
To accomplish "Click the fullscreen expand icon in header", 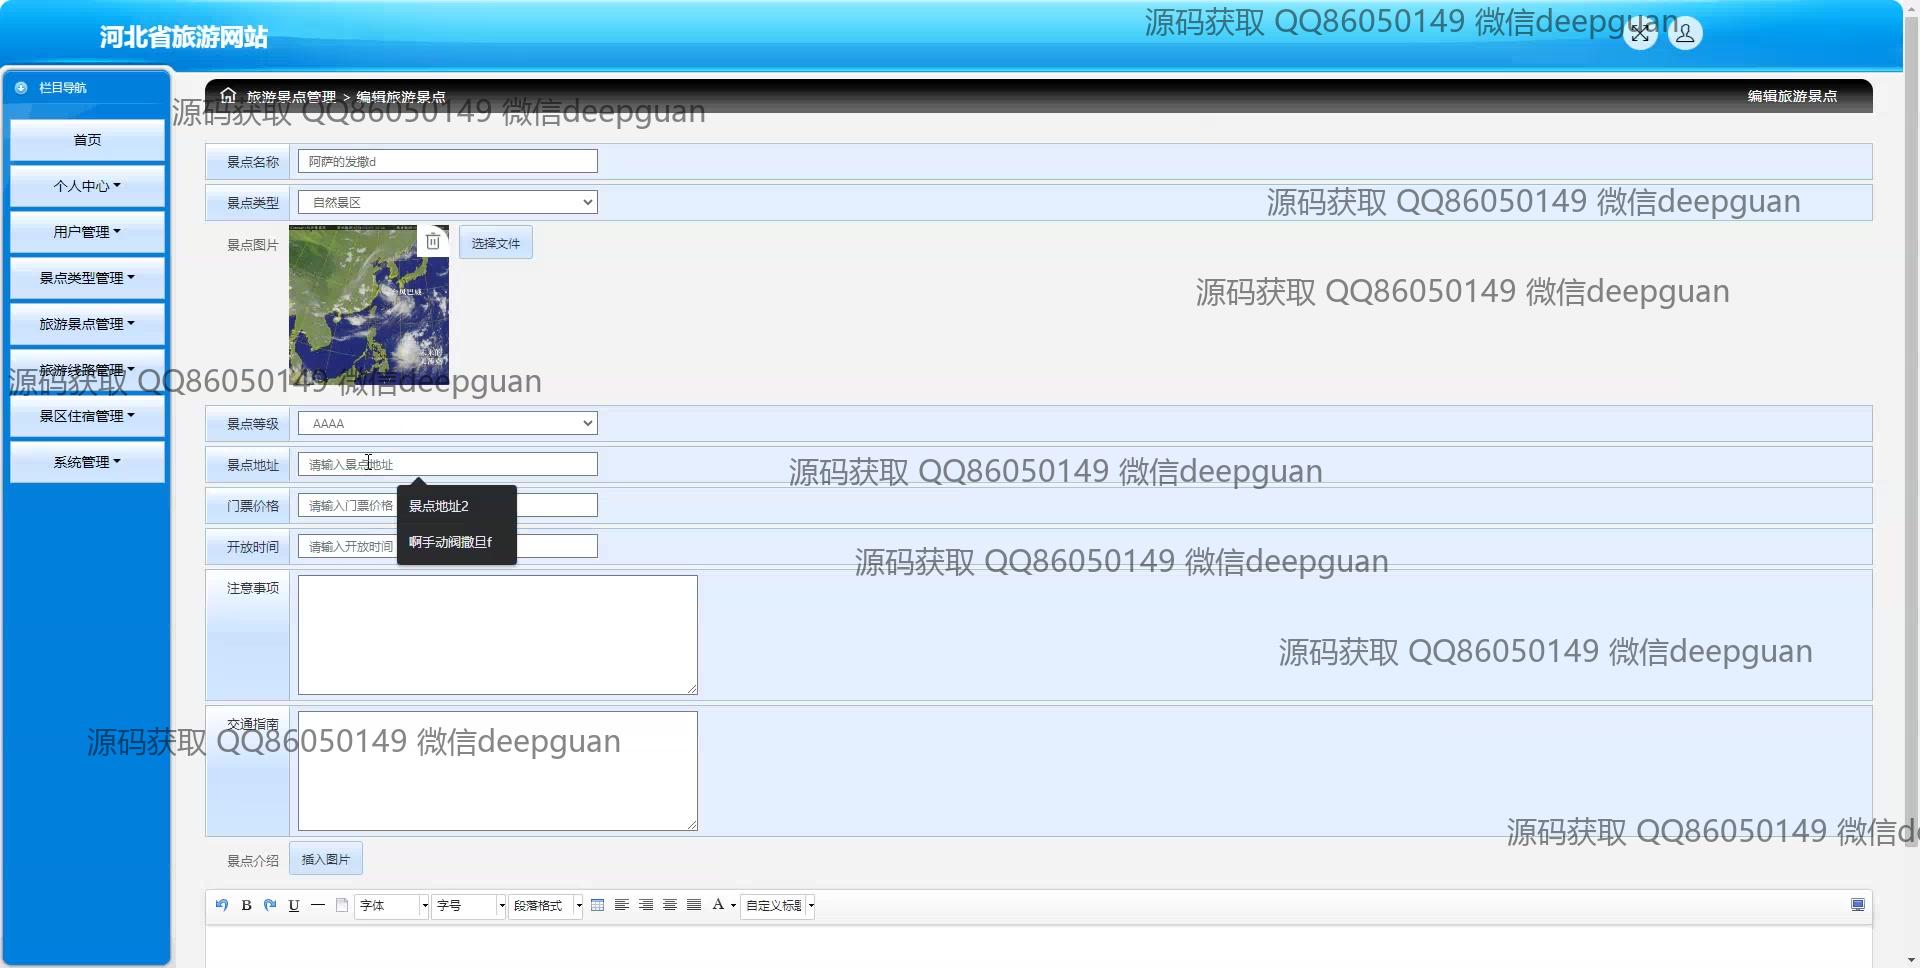I will pos(1640,33).
